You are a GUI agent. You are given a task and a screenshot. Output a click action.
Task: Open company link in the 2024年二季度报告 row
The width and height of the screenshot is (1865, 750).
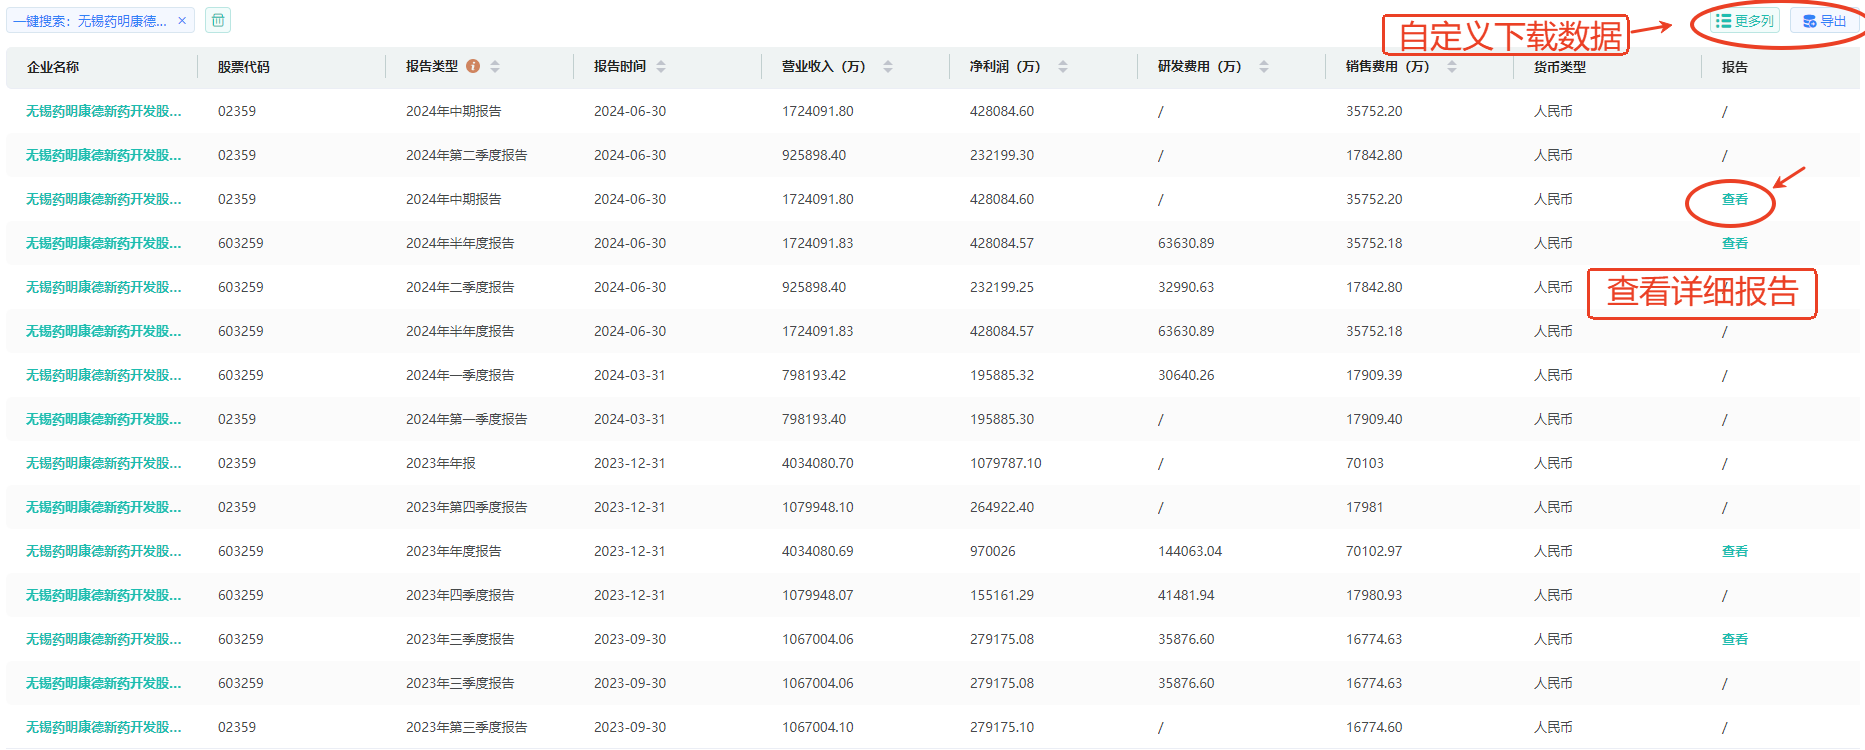tap(104, 287)
